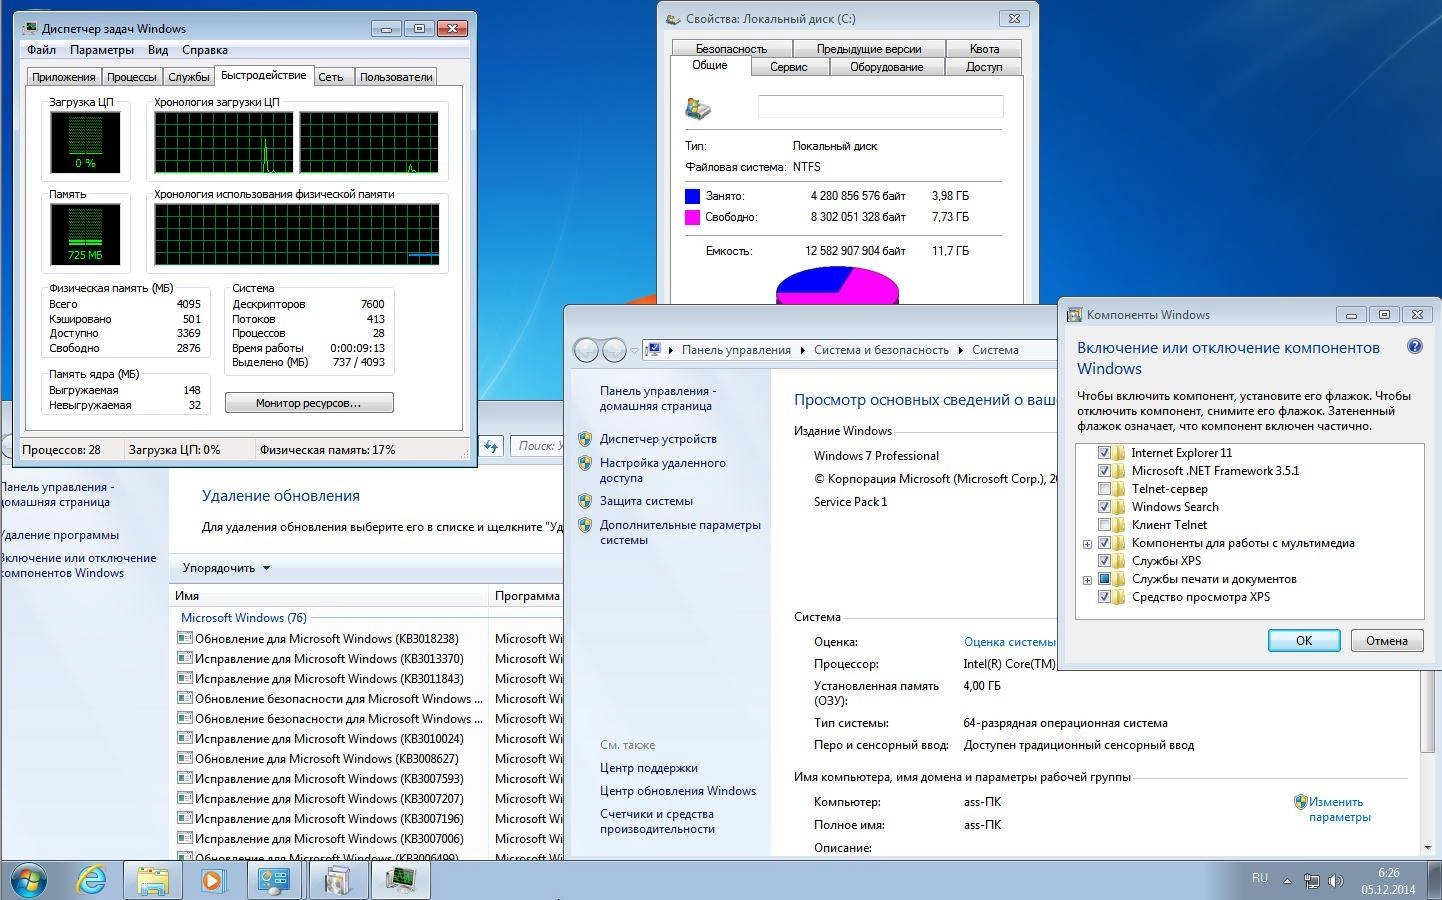Click the help question mark icon
This screenshot has height=900, width=1442.
tap(1415, 347)
